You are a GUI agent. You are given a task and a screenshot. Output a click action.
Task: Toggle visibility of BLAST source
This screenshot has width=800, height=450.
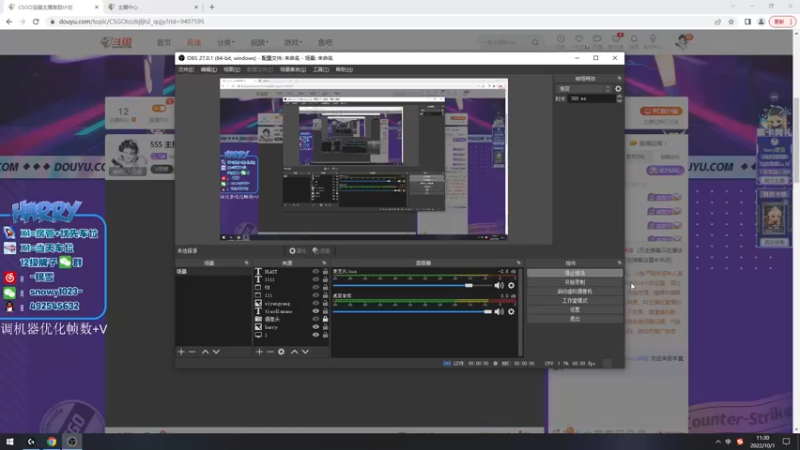tap(315, 271)
